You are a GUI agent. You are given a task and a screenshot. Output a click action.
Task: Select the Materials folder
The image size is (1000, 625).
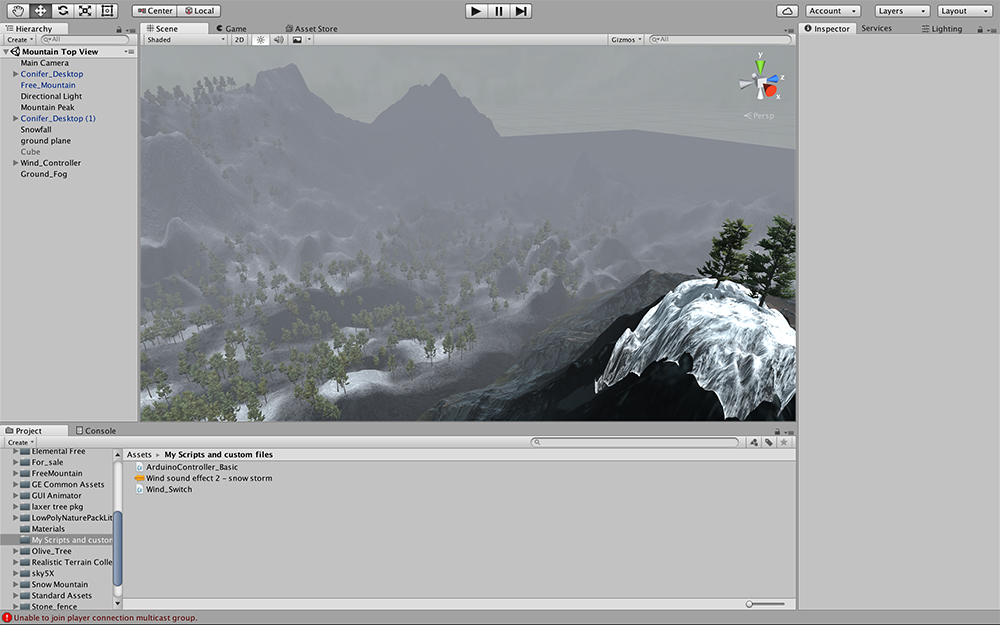coord(42,529)
